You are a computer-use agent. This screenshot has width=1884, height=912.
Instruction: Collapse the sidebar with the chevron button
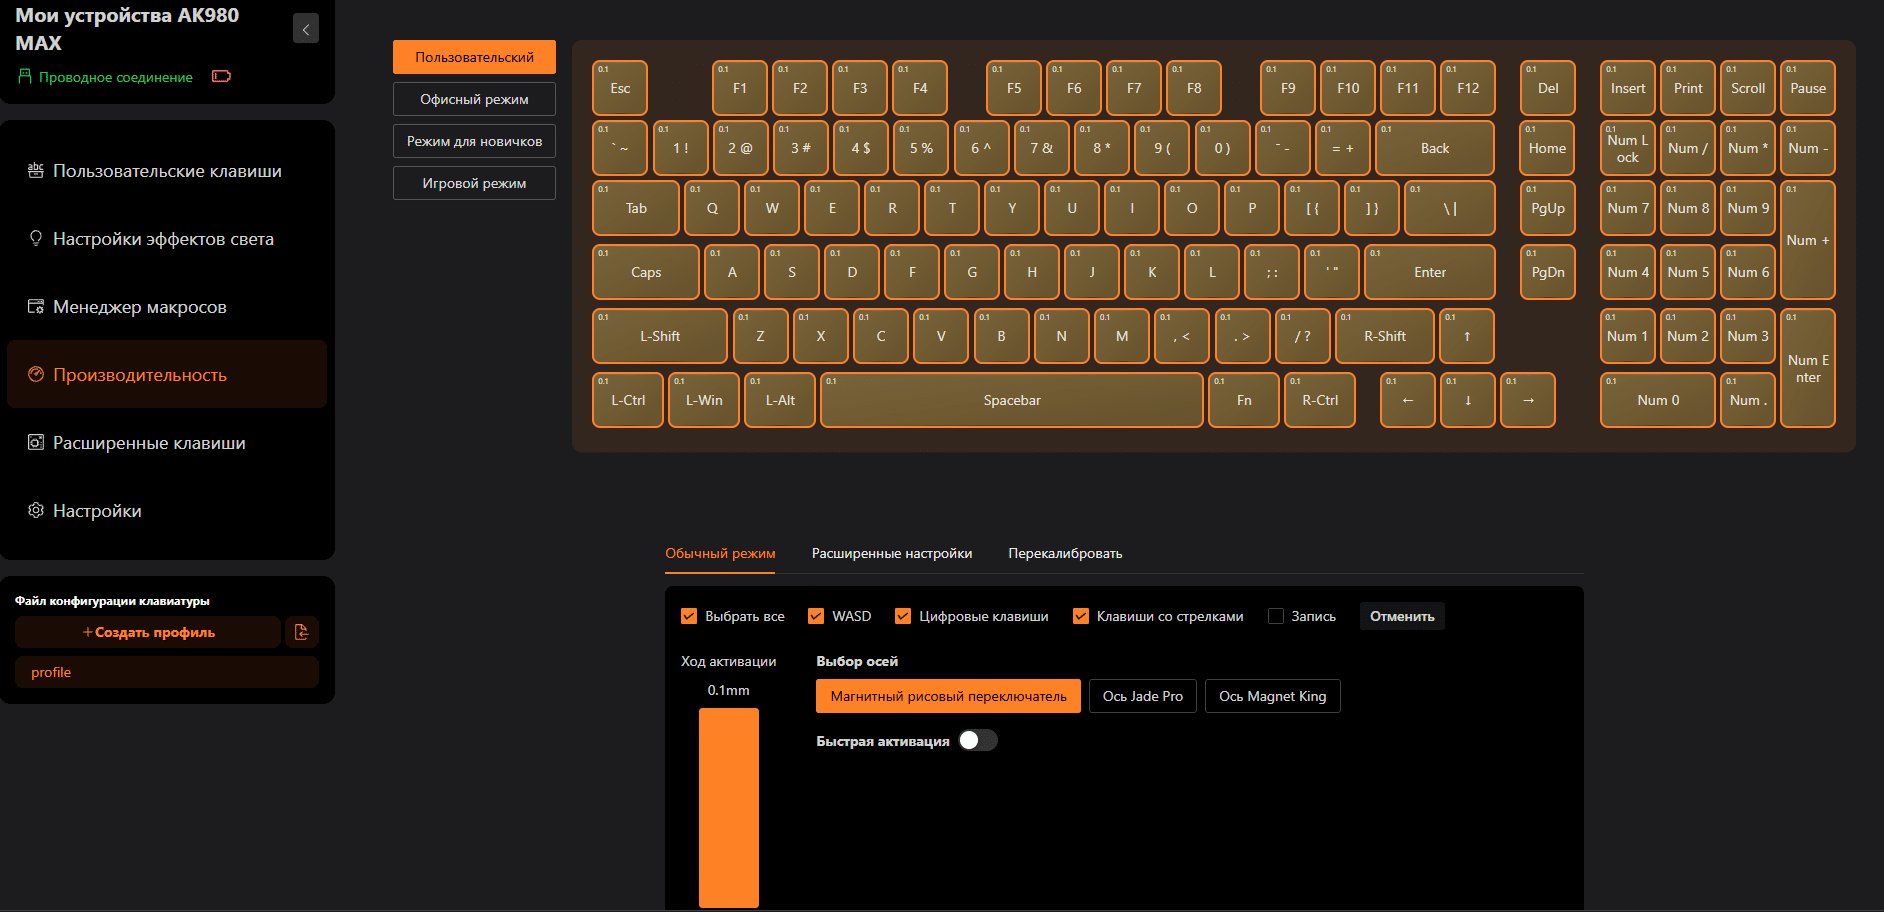pyautogui.click(x=306, y=29)
